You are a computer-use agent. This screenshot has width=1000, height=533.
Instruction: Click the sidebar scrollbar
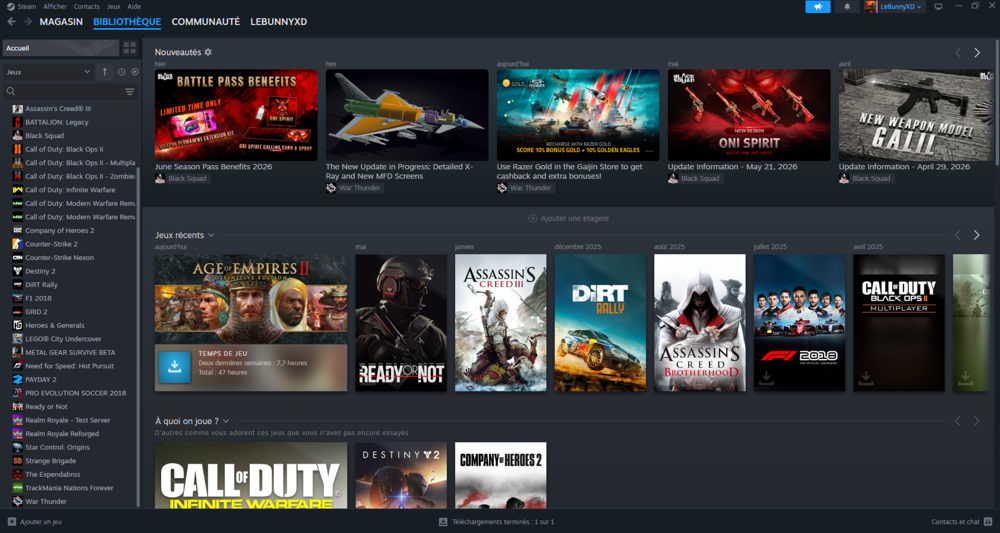[138, 338]
